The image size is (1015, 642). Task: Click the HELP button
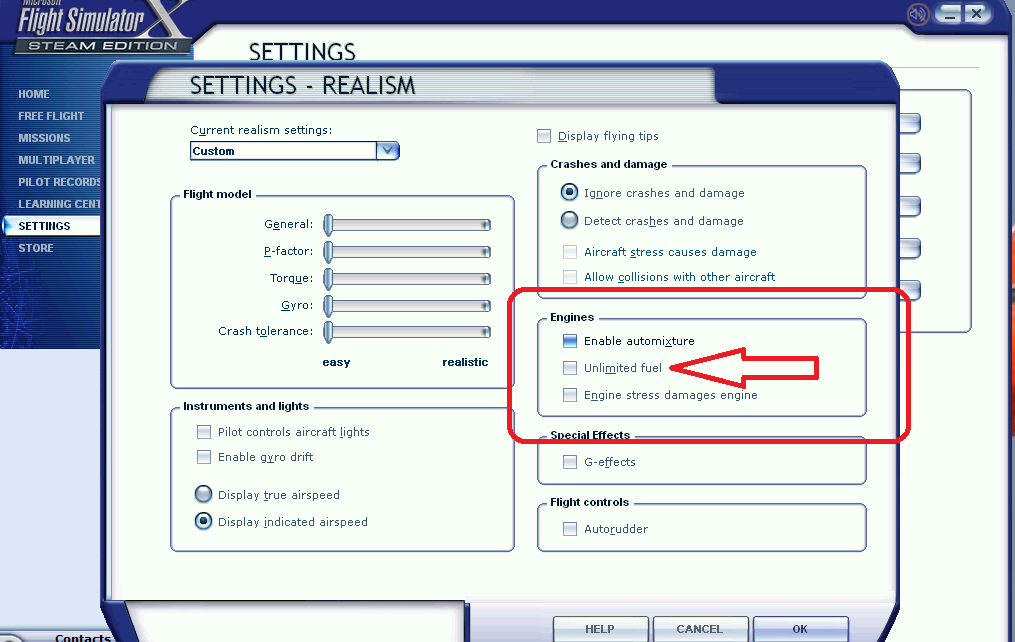(x=600, y=629)
